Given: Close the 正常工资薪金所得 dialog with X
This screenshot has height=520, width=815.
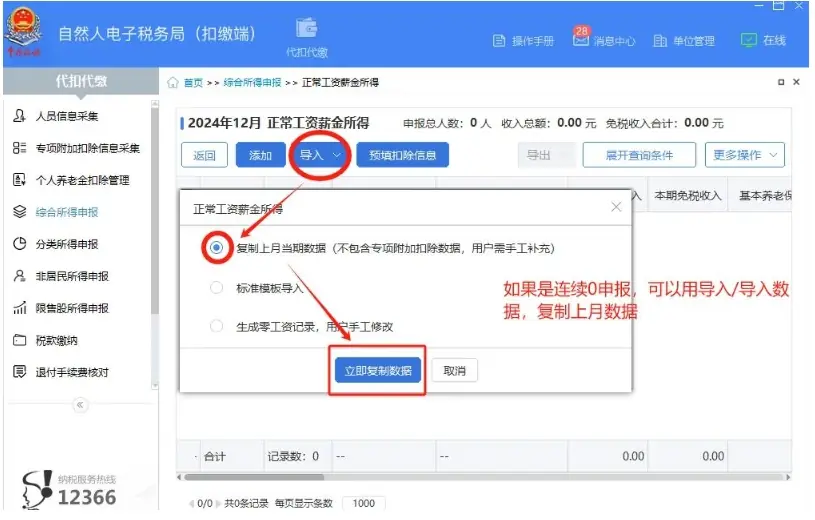Looking at the screenshot, I should pyautogui.click(x=616, y=207).
